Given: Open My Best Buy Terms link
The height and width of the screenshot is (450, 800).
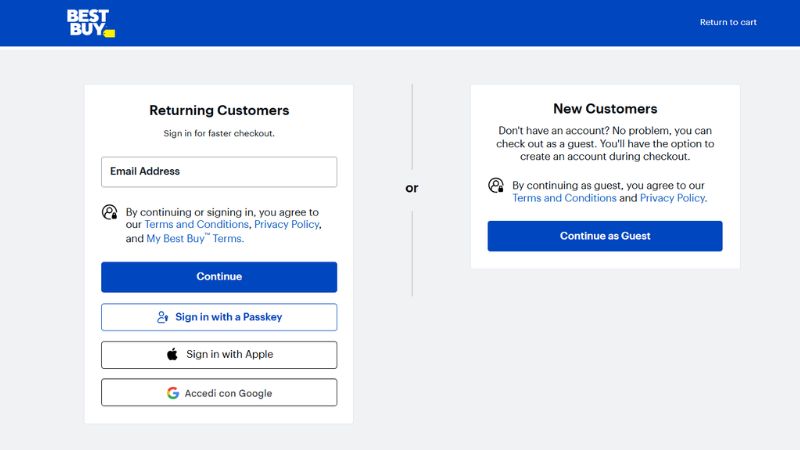Looking at the screenshot, I should (195, 238).
